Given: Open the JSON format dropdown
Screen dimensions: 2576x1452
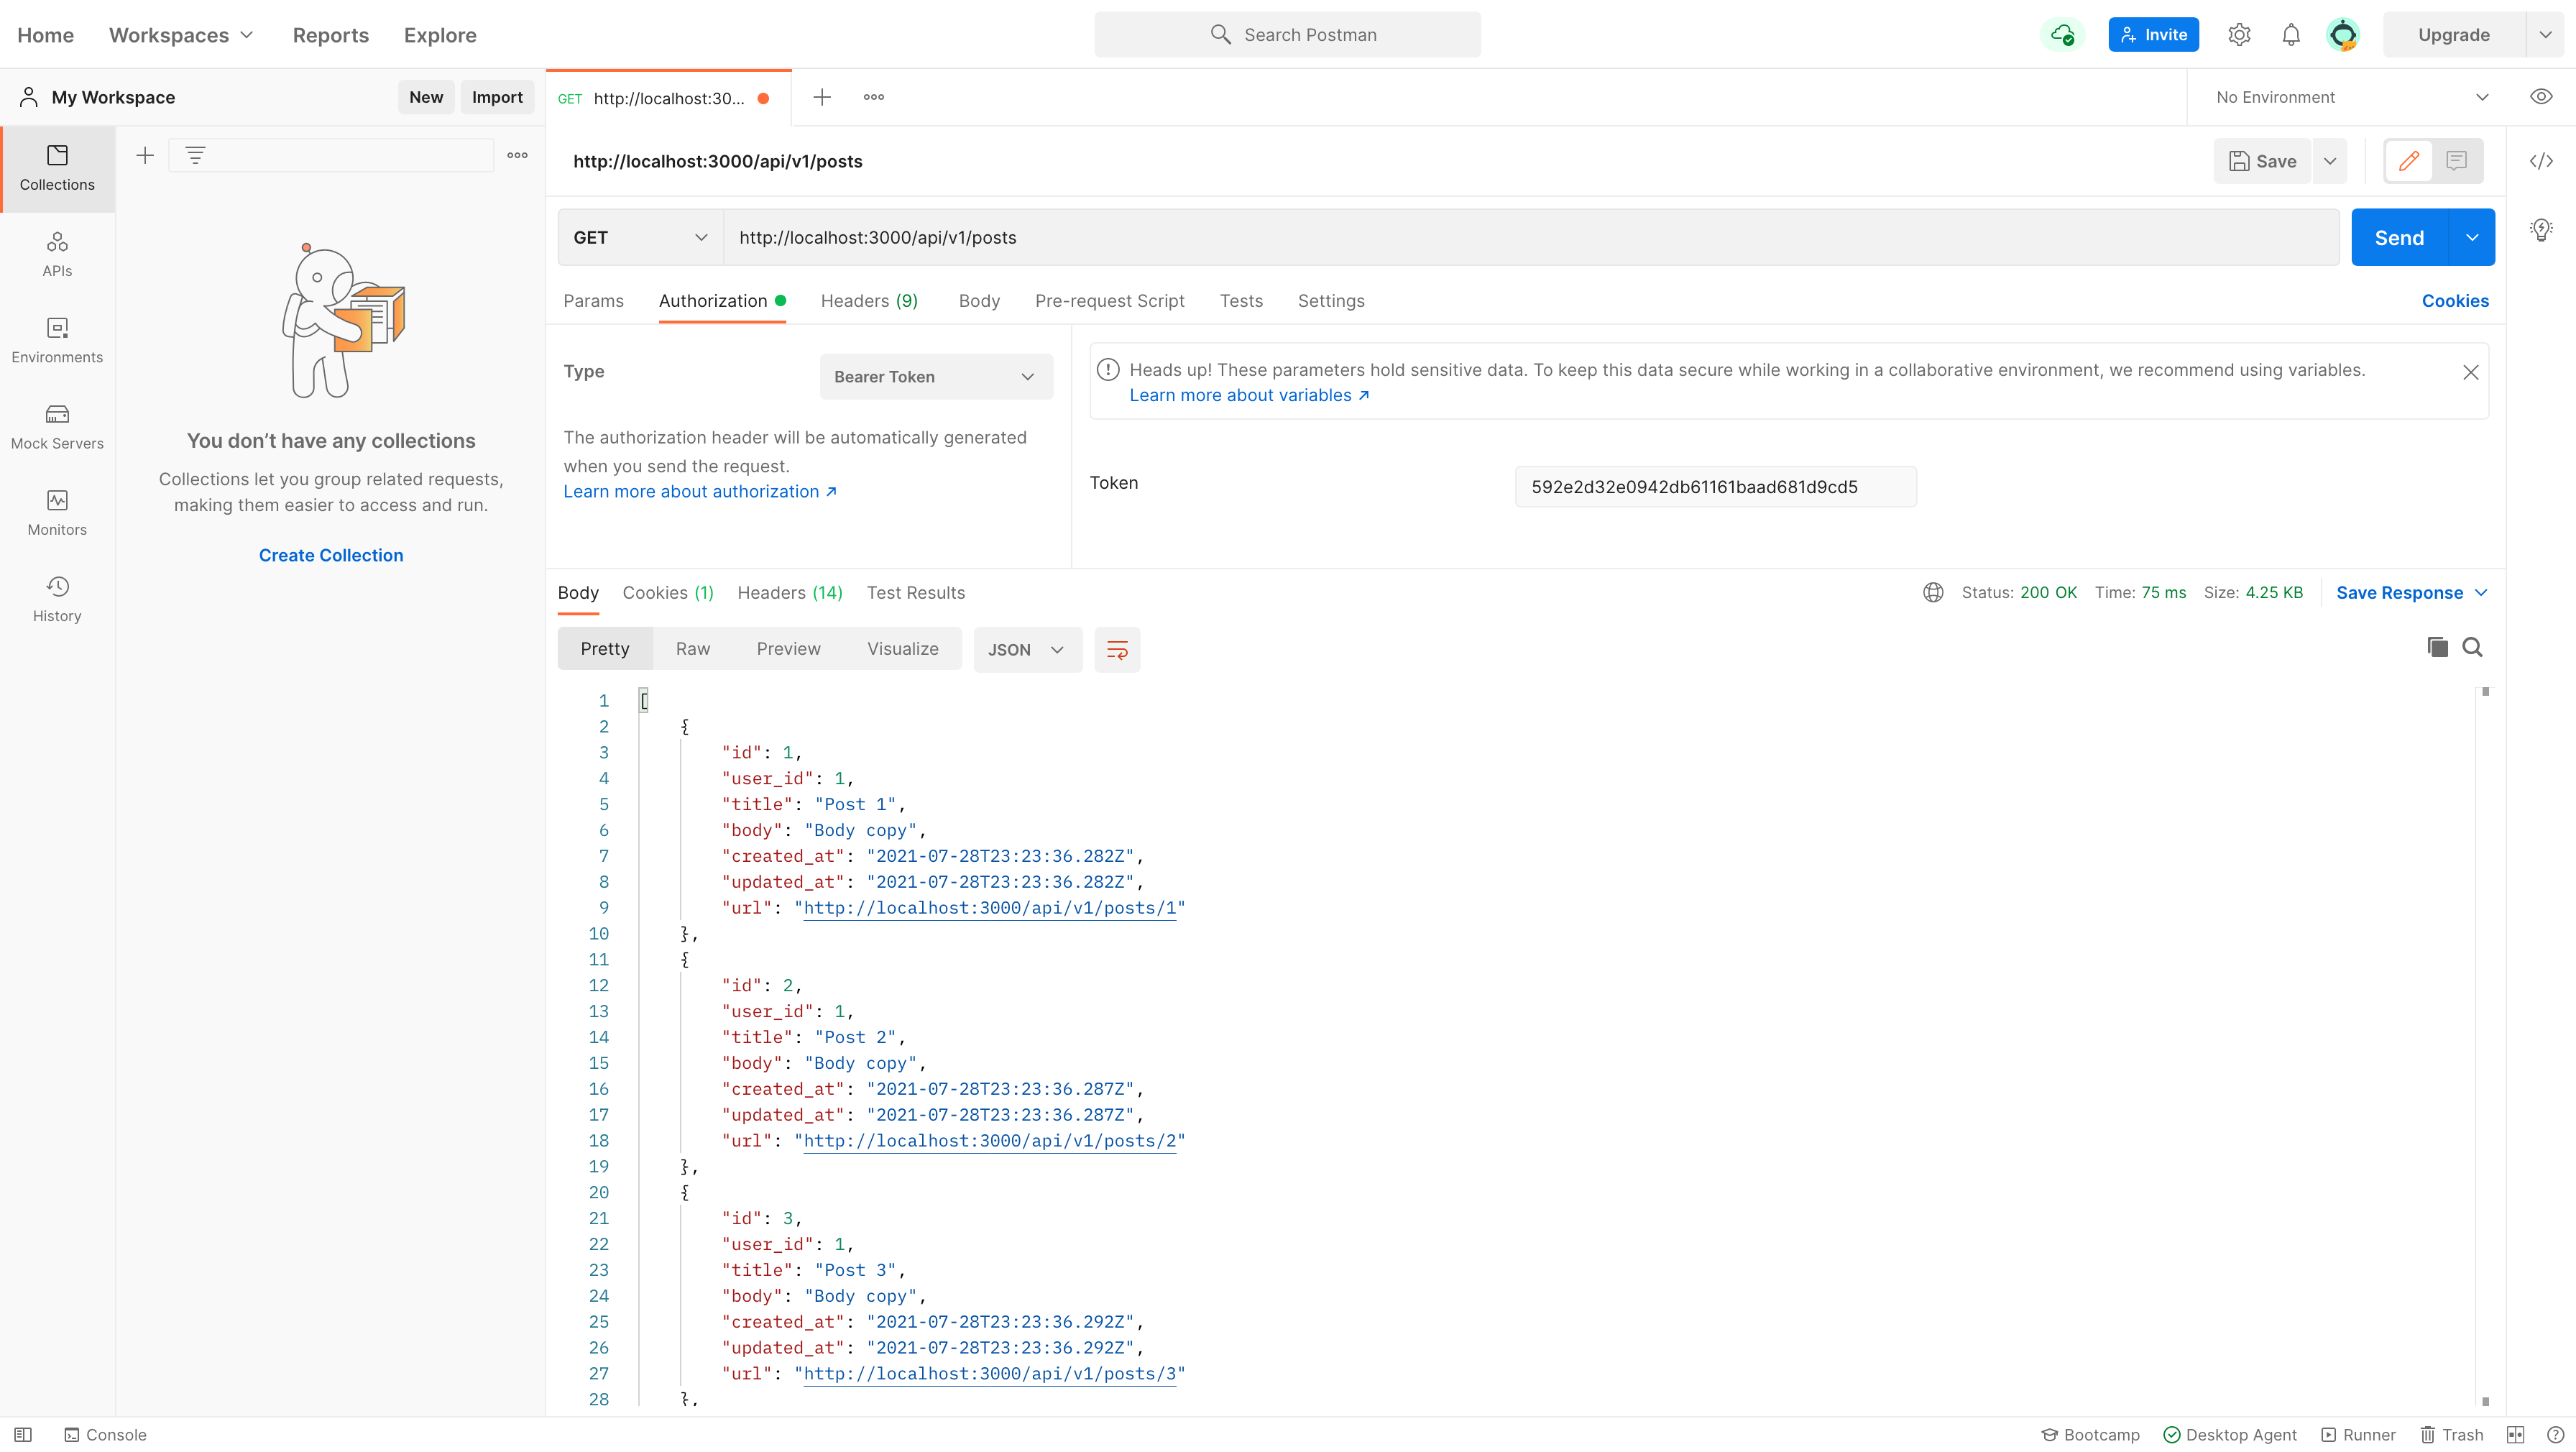Looking at the screenshot, I should pyautogui.click(x=1027, y=650).
